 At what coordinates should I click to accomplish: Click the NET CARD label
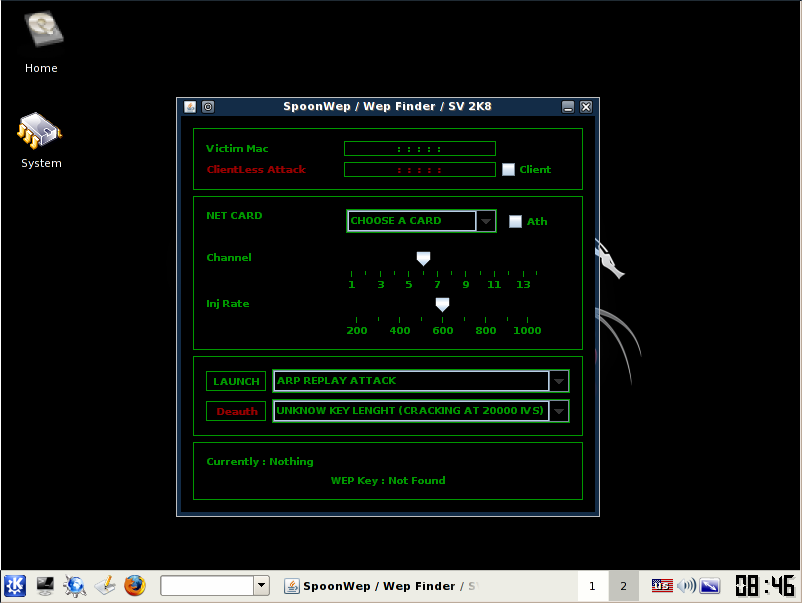click(x=234, y=215)
